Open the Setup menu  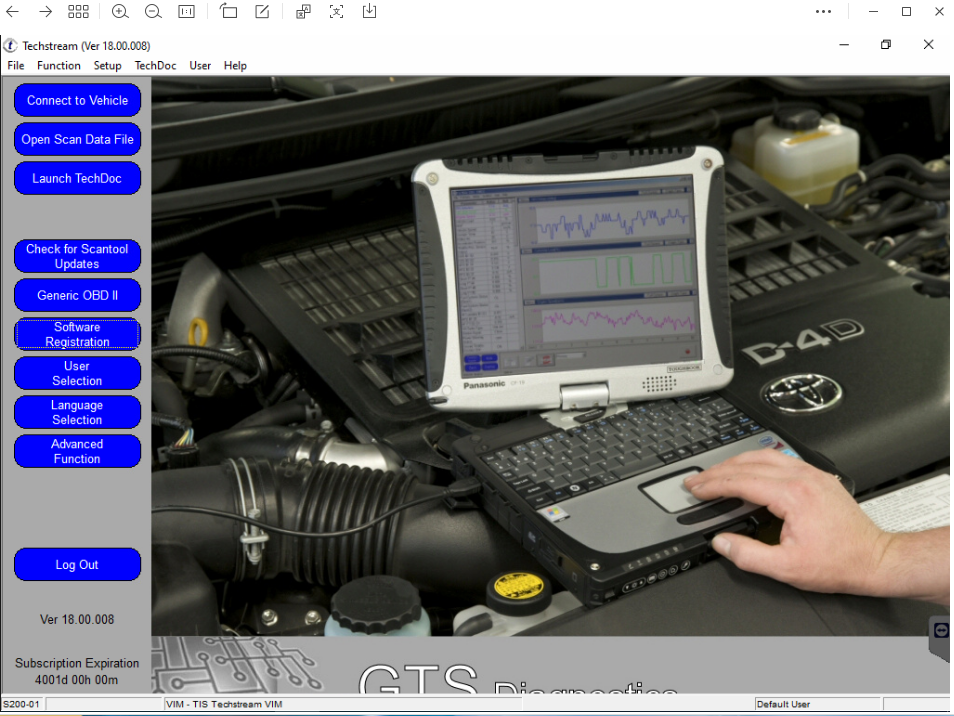[x=107, y=66]
